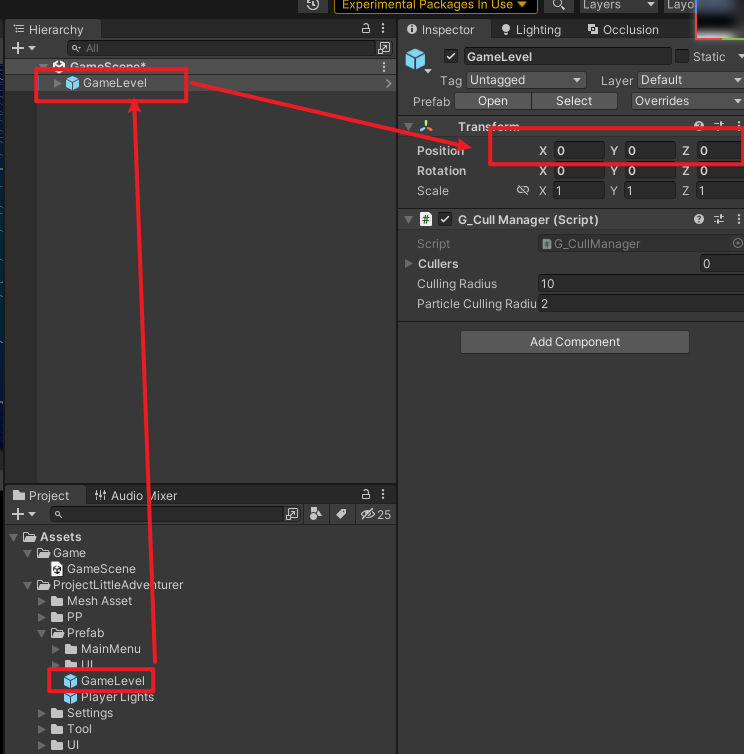Click Project search by label icon

tap(341, 514)
